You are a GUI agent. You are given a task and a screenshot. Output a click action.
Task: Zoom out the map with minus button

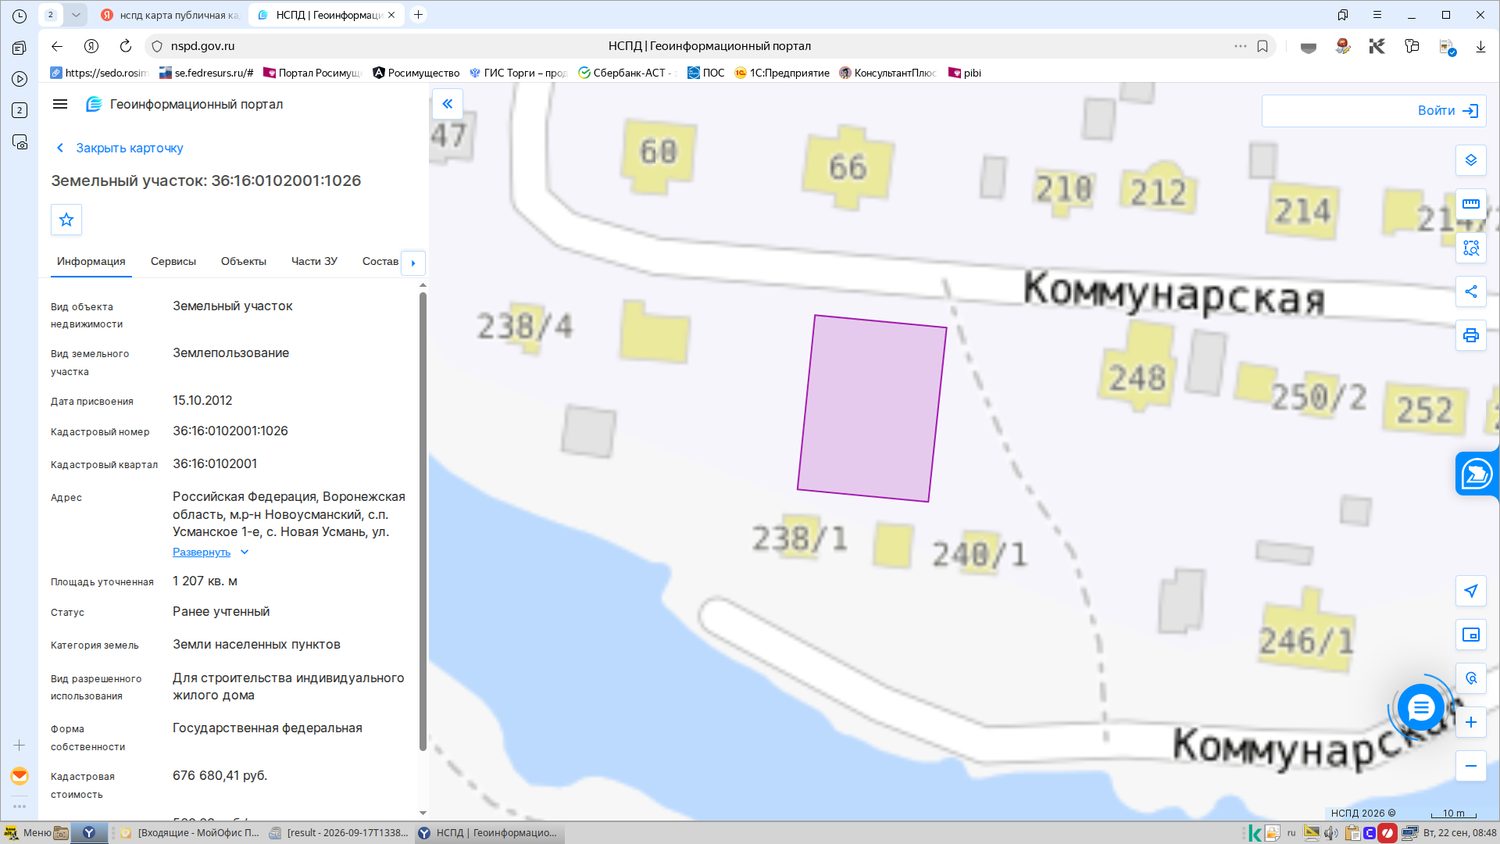[1471, 766]
